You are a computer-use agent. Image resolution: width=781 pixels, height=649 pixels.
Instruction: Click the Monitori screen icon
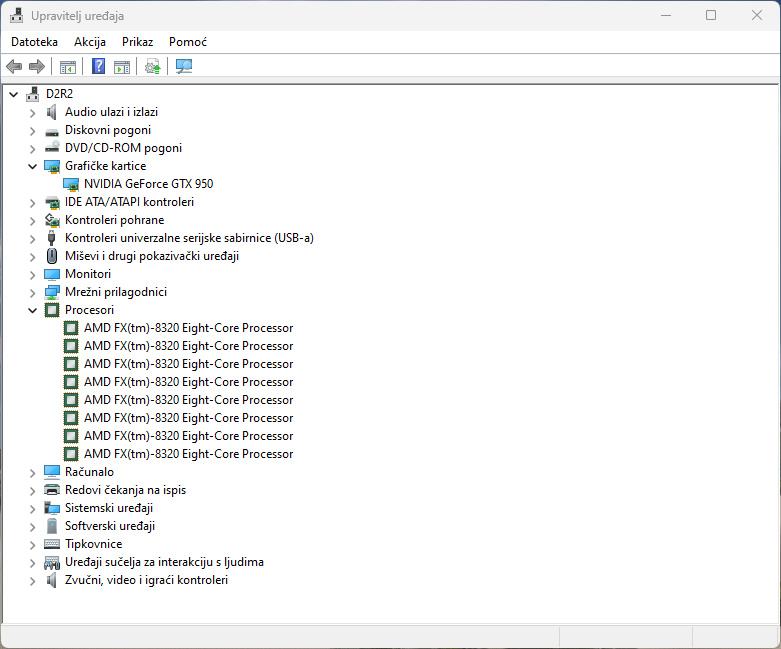tap(52, 274)
